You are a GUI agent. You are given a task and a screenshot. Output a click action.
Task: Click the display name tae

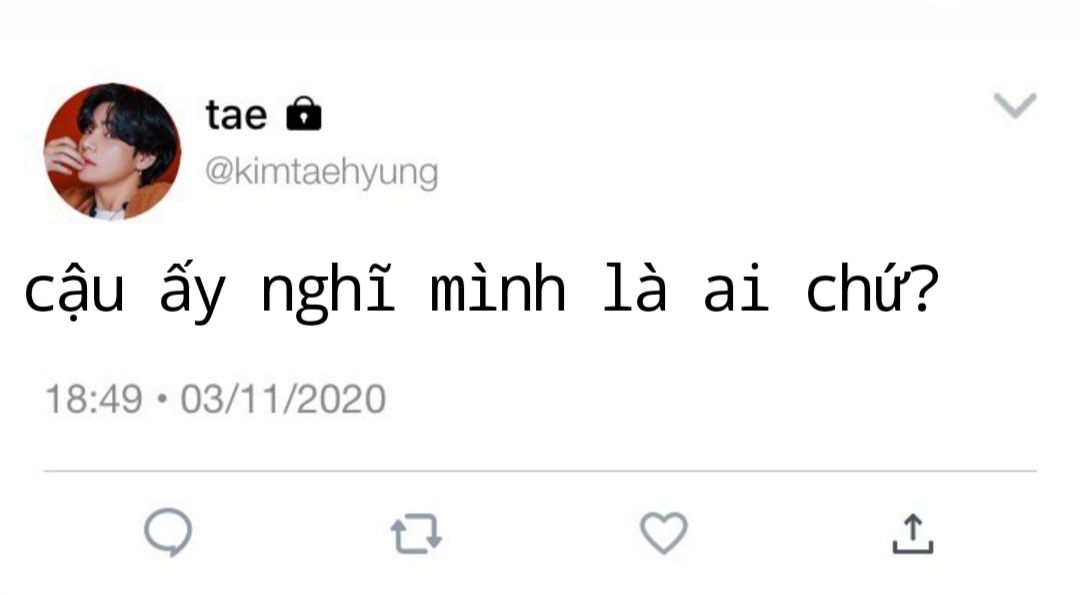click(236, 116)
